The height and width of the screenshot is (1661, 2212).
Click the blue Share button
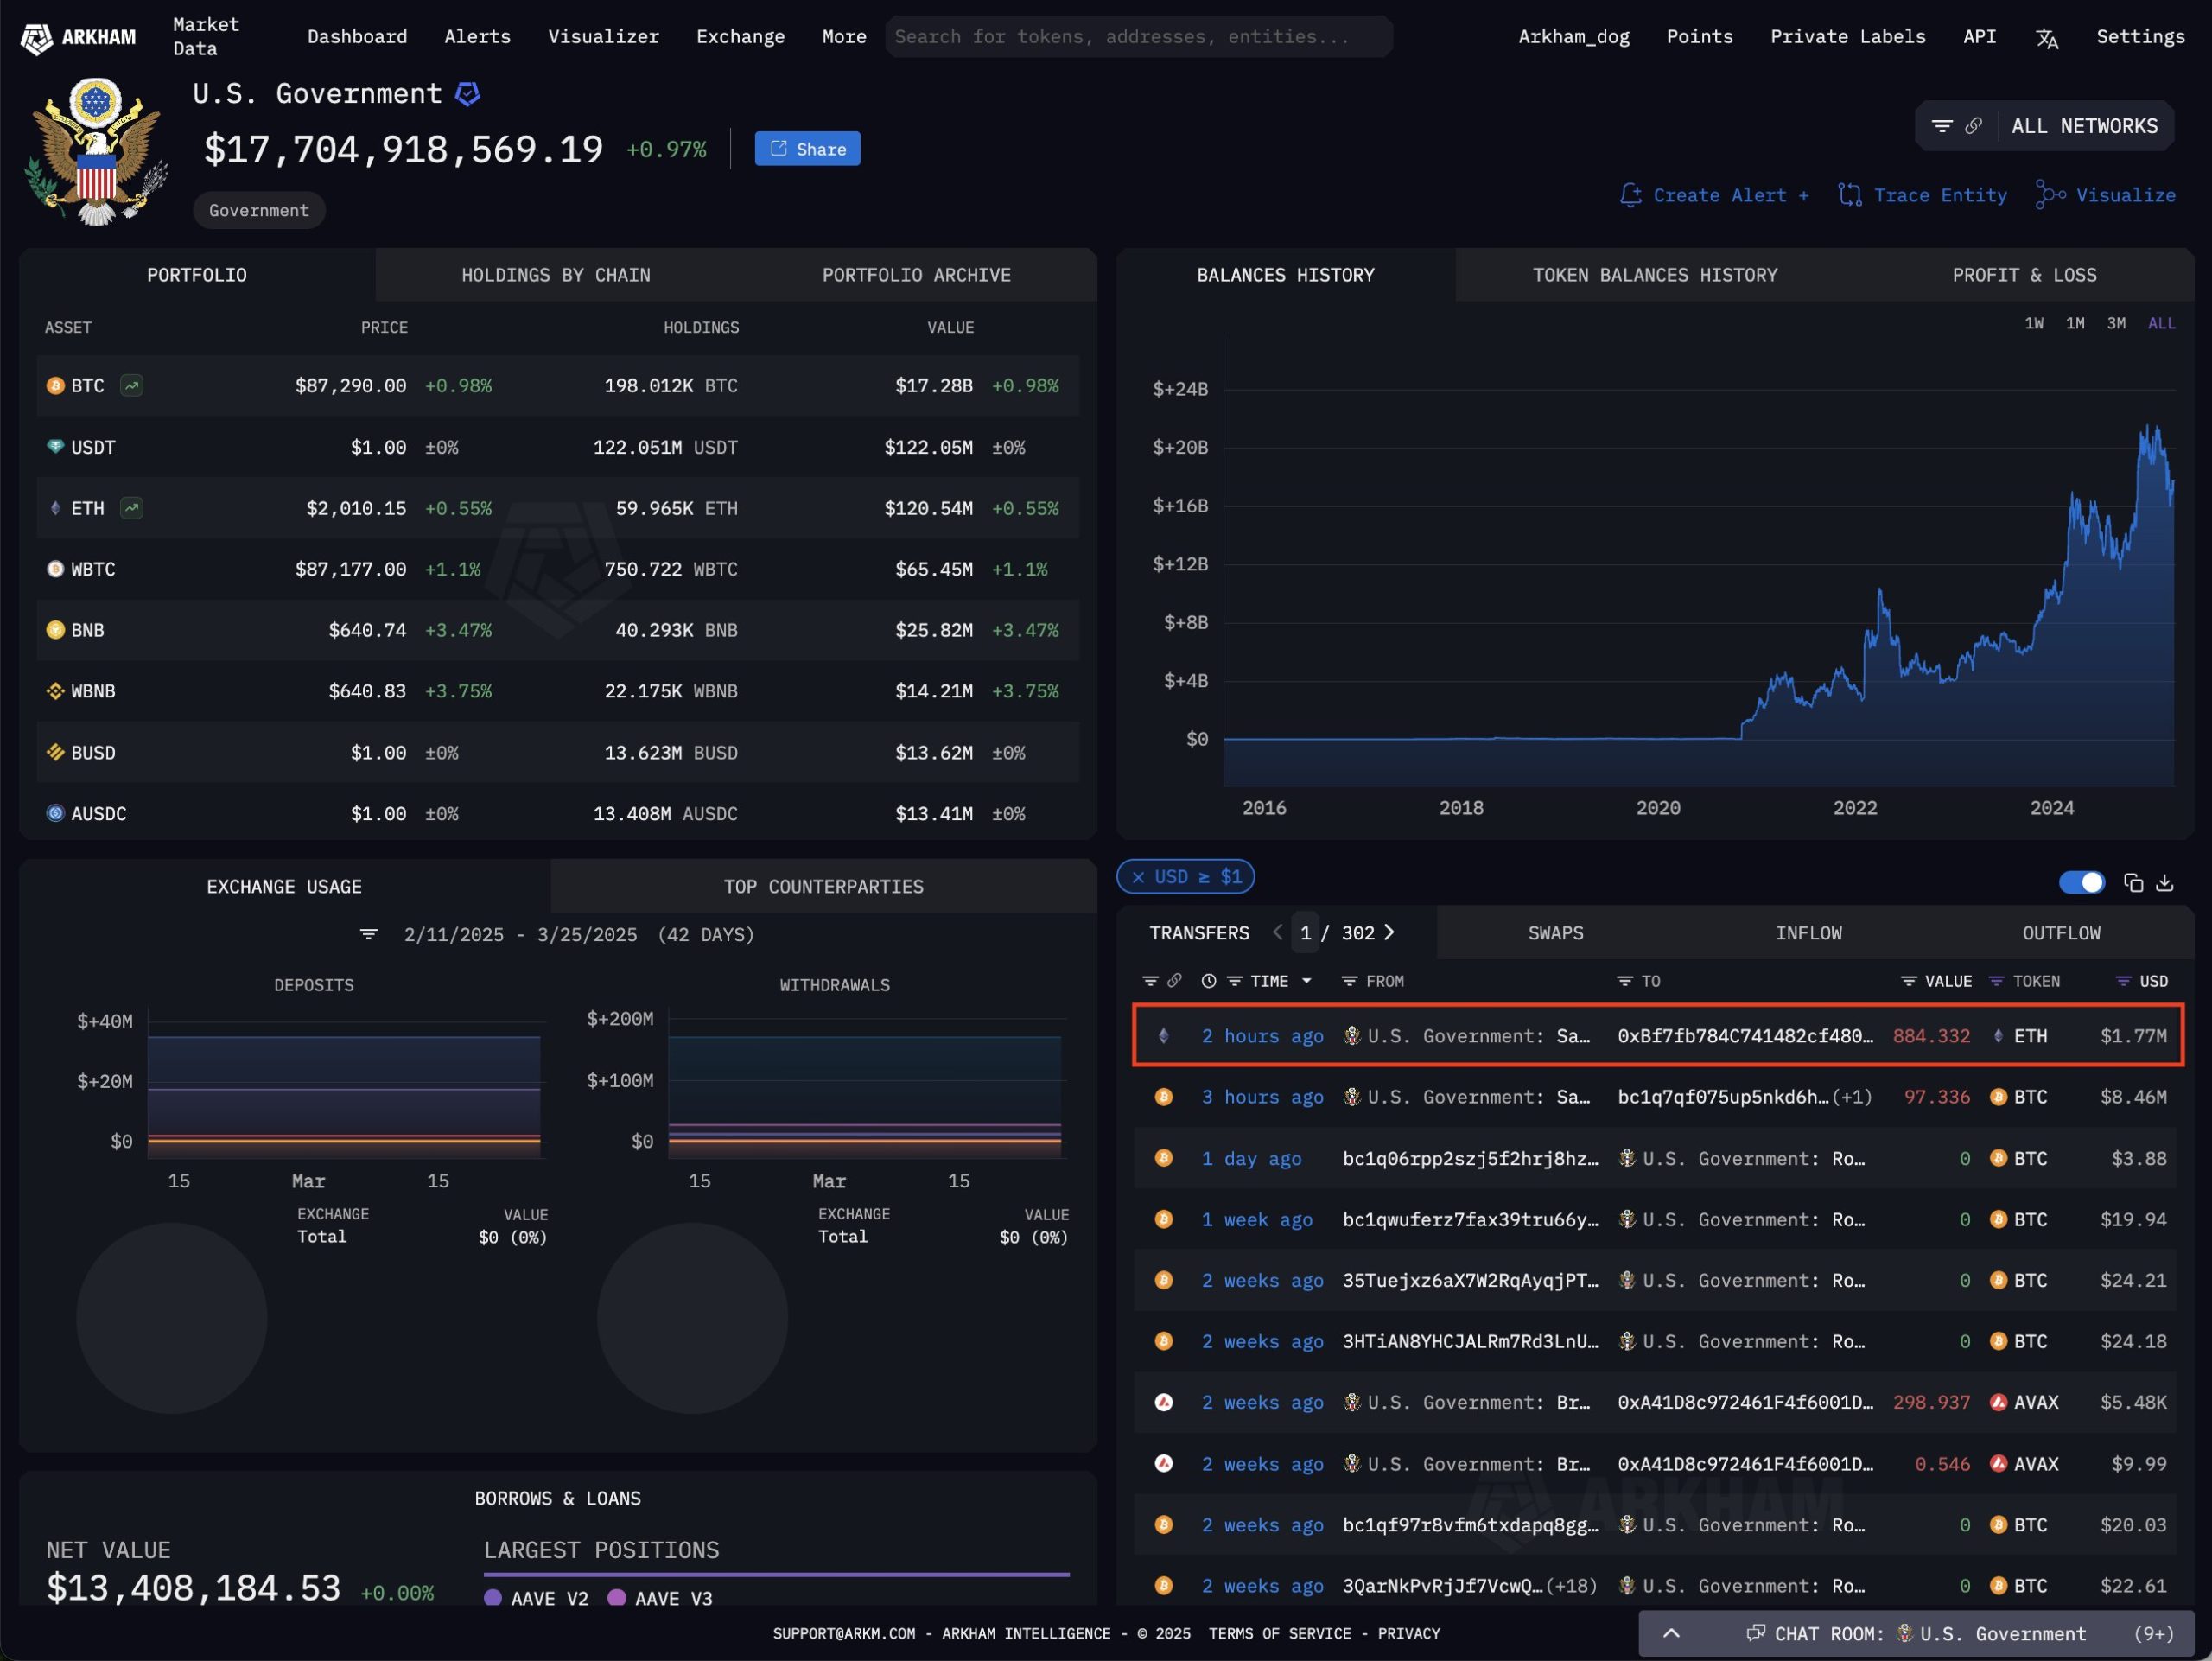tap(807, 149)
